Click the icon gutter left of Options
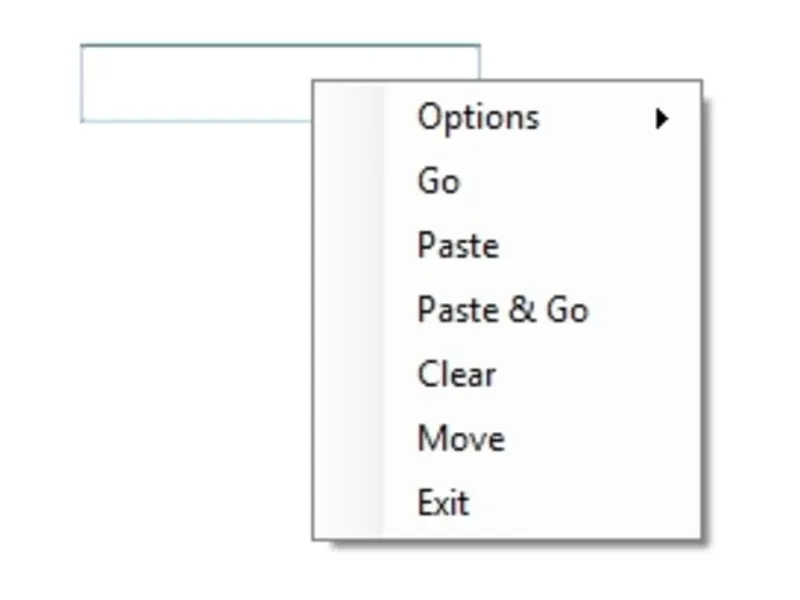This screenshot has width=800, height=600. 350,118
